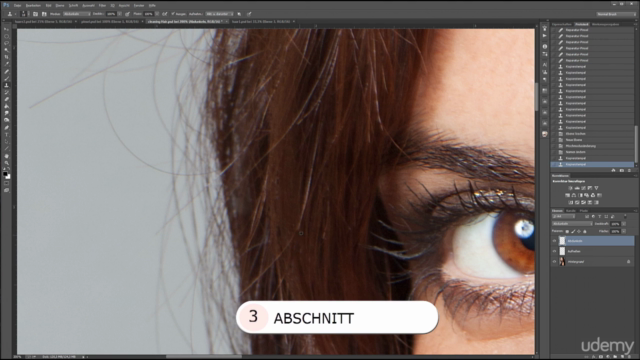Screen dimensions: 640x360
Task: Open the Datei menu
Action: point(17,6)
